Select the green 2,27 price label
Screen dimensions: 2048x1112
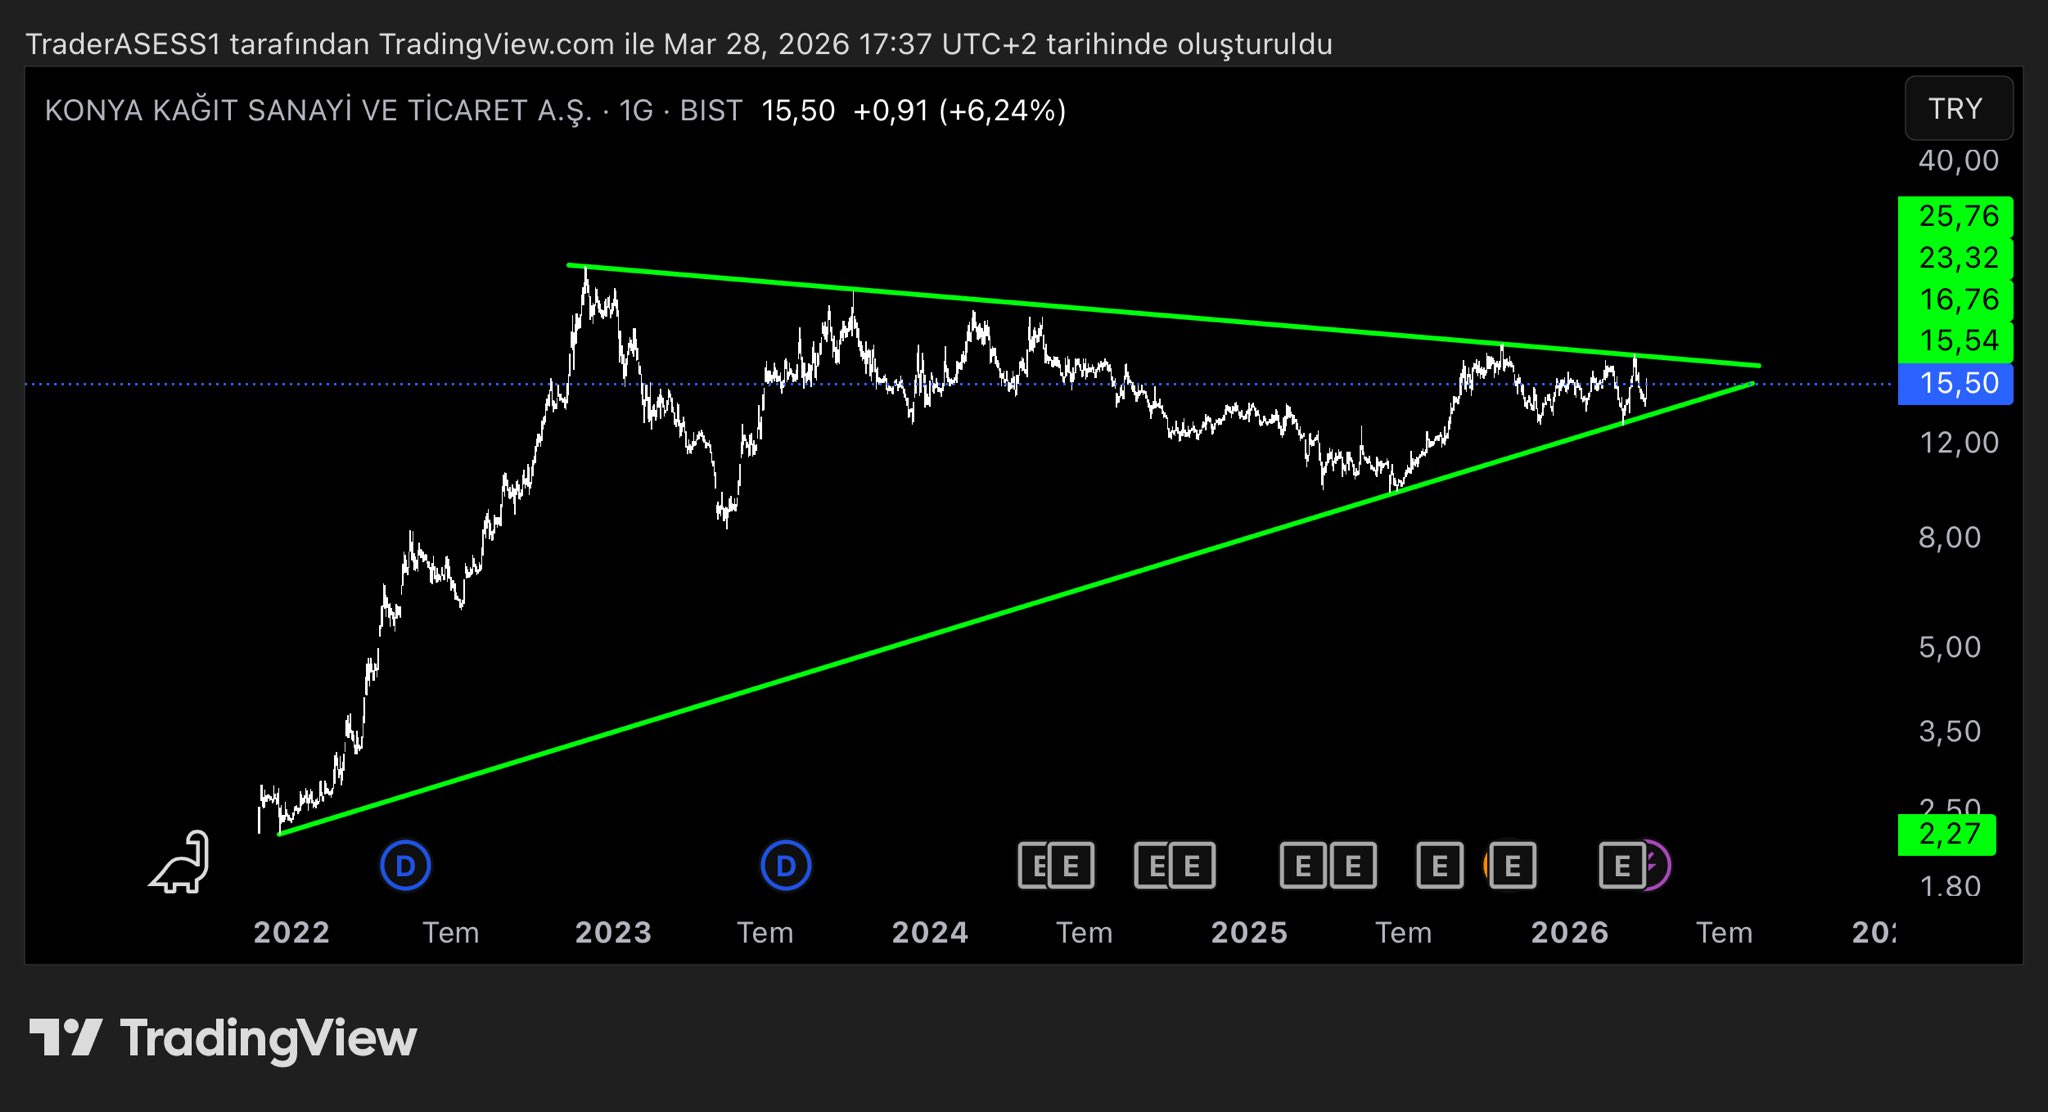coord(1946,834)
